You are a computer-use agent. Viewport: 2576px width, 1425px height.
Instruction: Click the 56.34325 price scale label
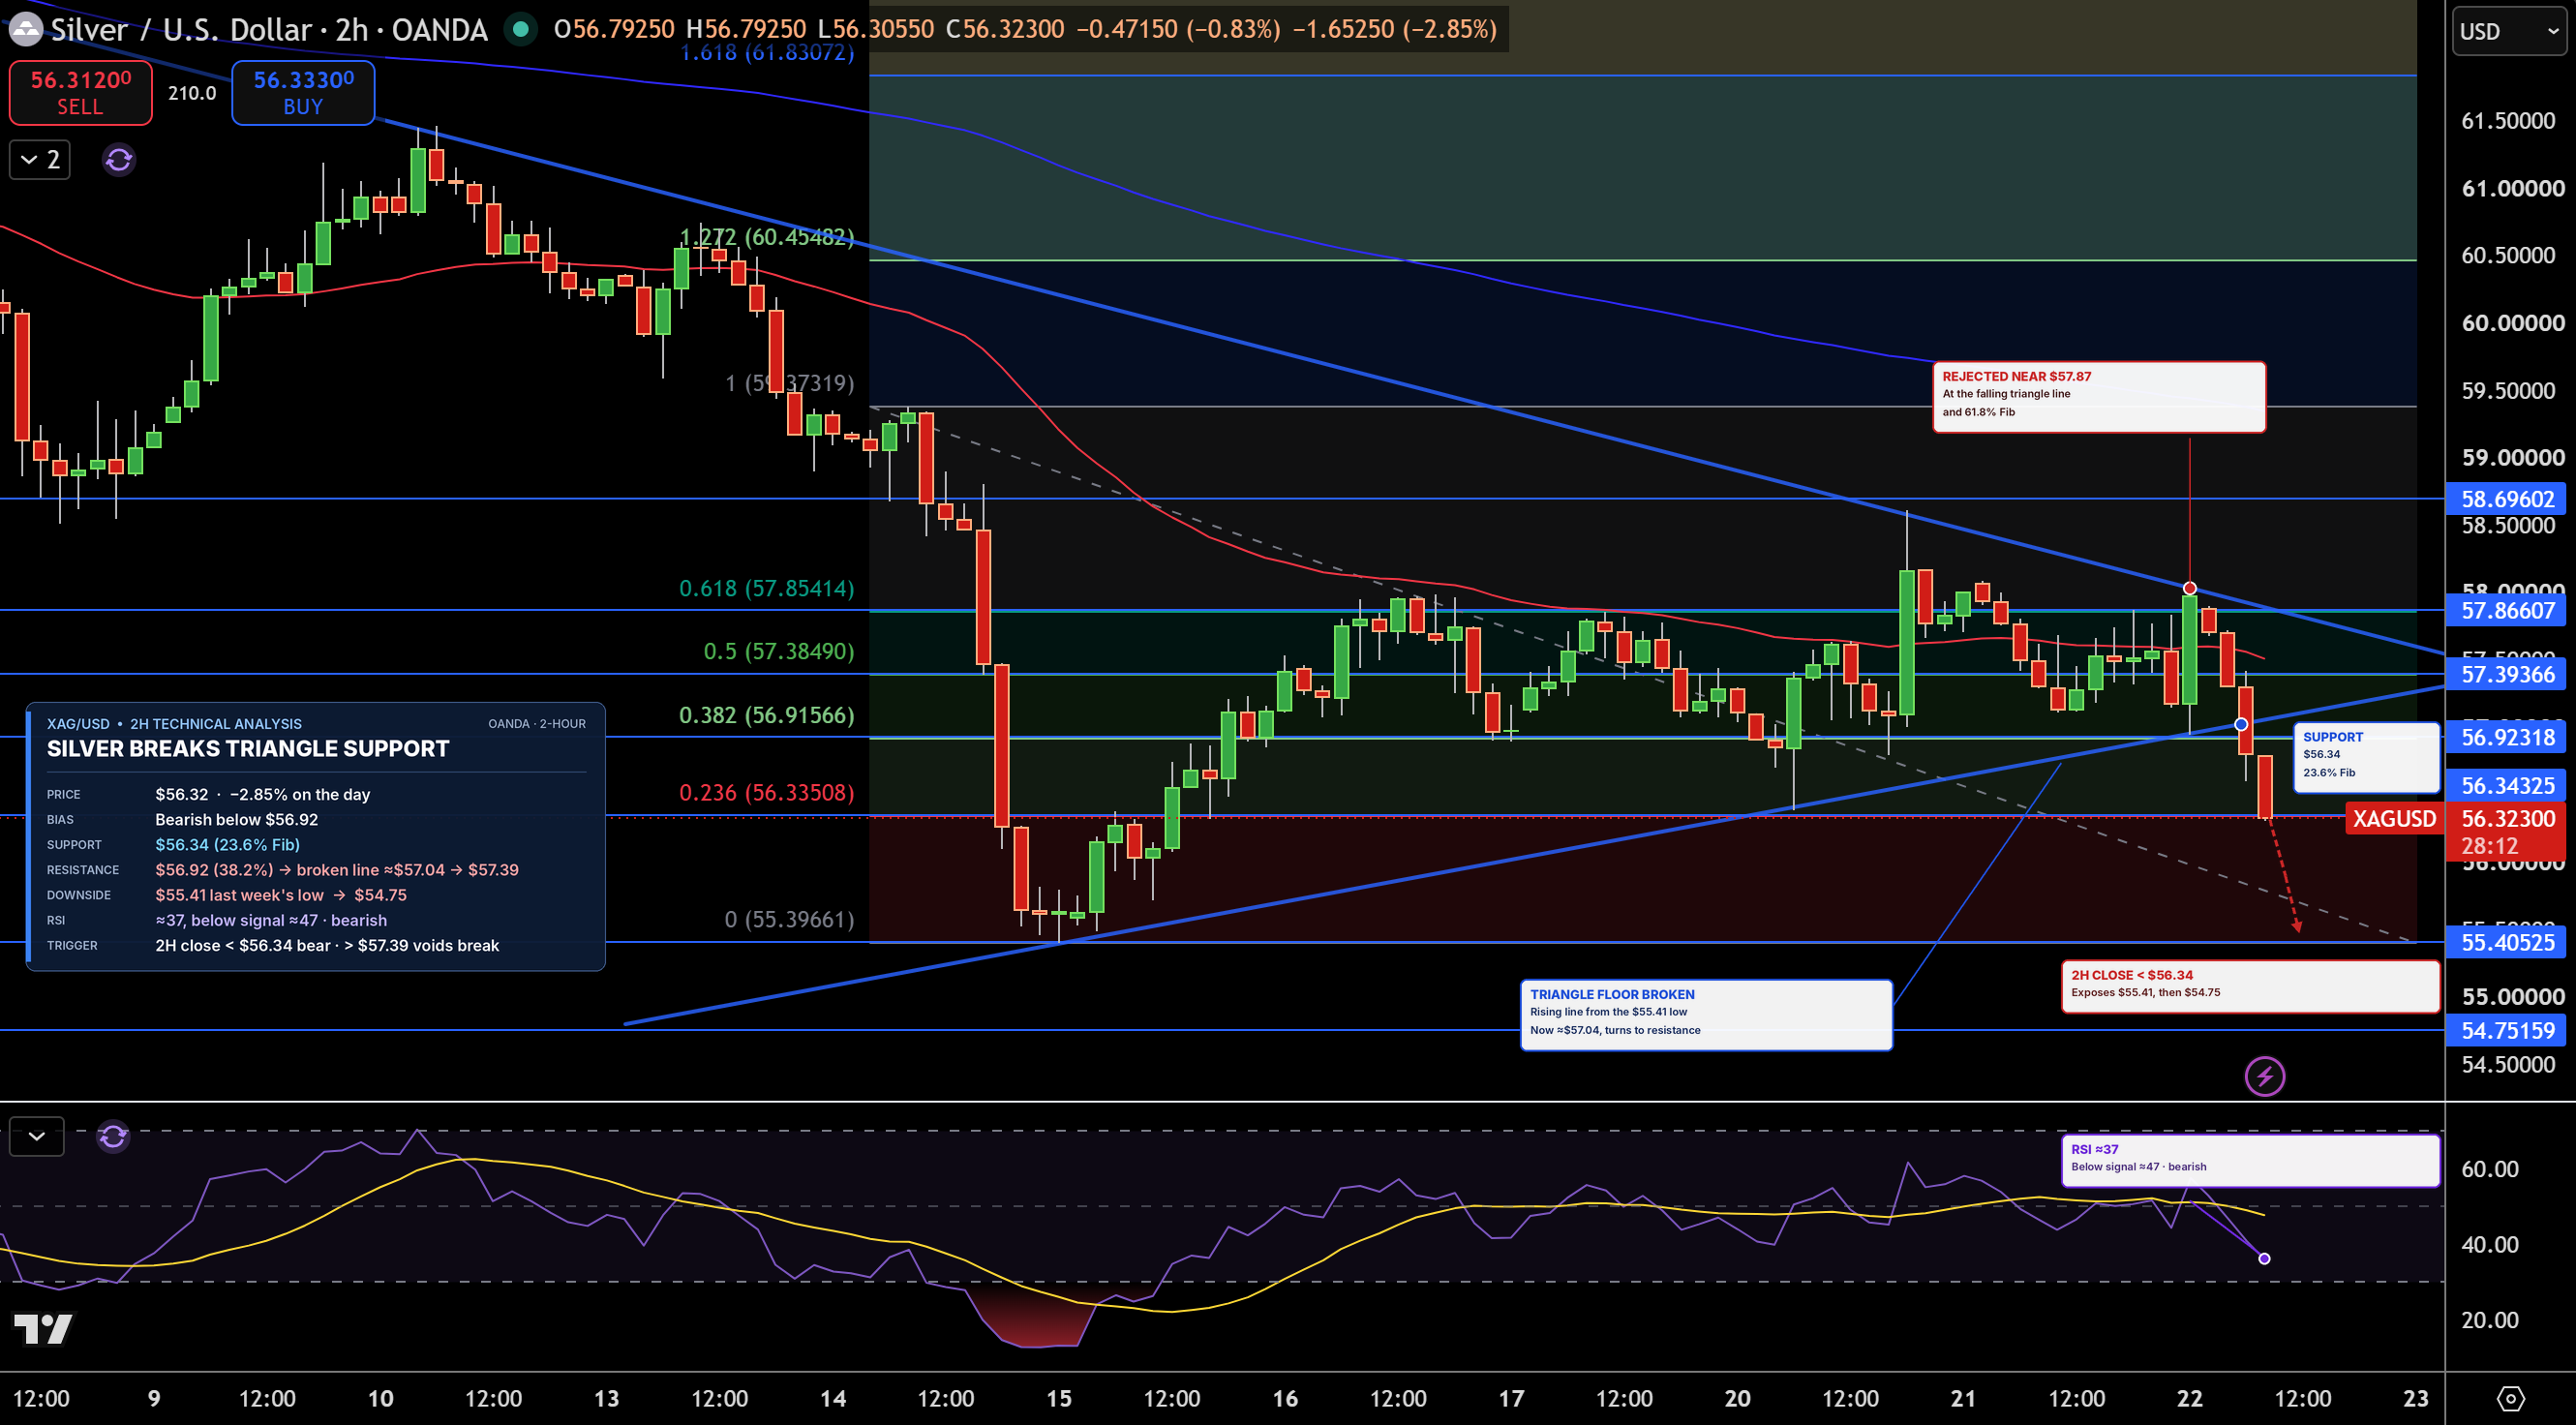coord(2507,785)
